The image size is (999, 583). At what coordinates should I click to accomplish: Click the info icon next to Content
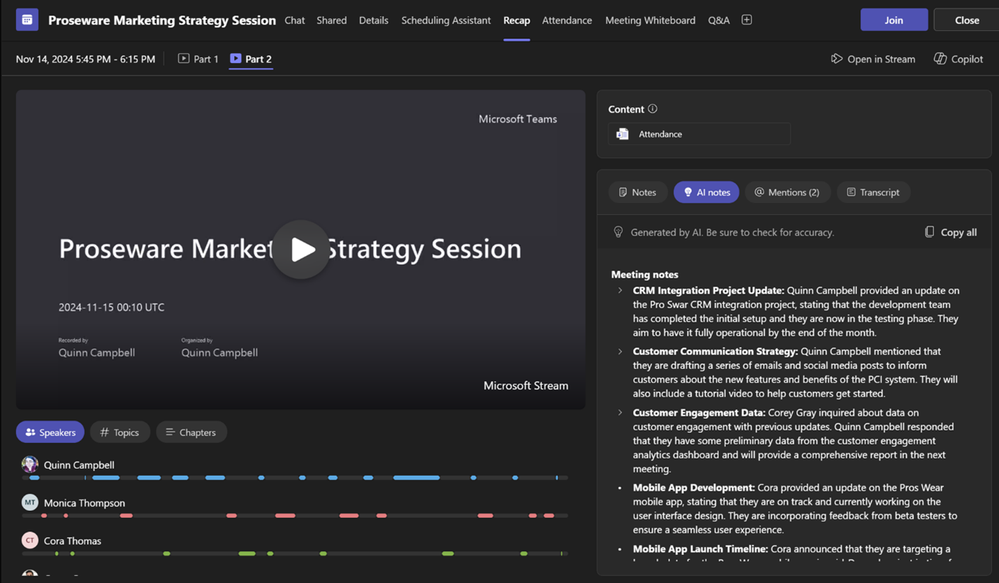(652, 109)
